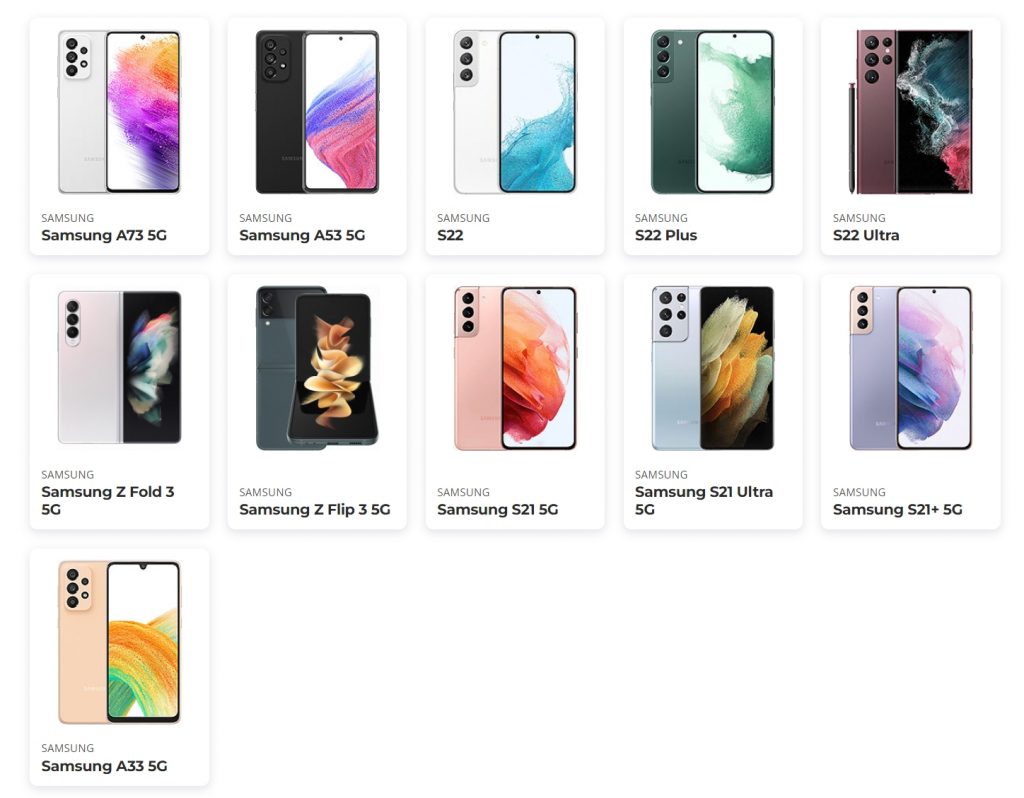Open the Z Flip 3 5G phone image

click(x=317, y=368)
